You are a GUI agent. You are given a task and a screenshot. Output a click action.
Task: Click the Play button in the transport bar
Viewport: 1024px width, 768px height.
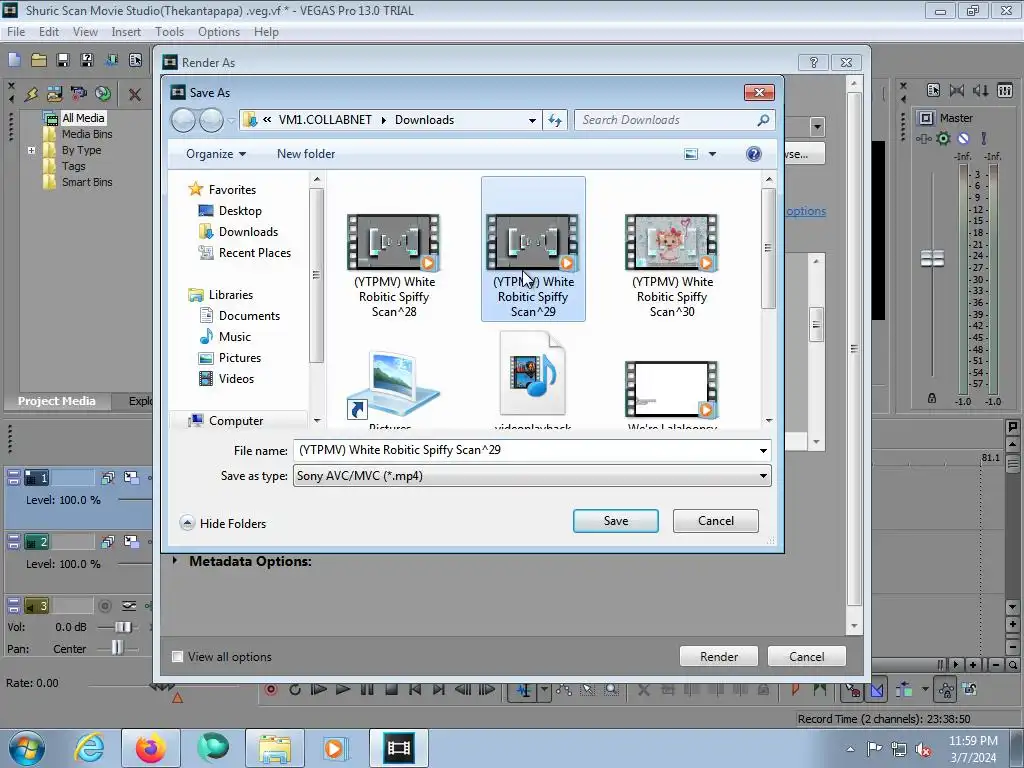click(343, 690)
